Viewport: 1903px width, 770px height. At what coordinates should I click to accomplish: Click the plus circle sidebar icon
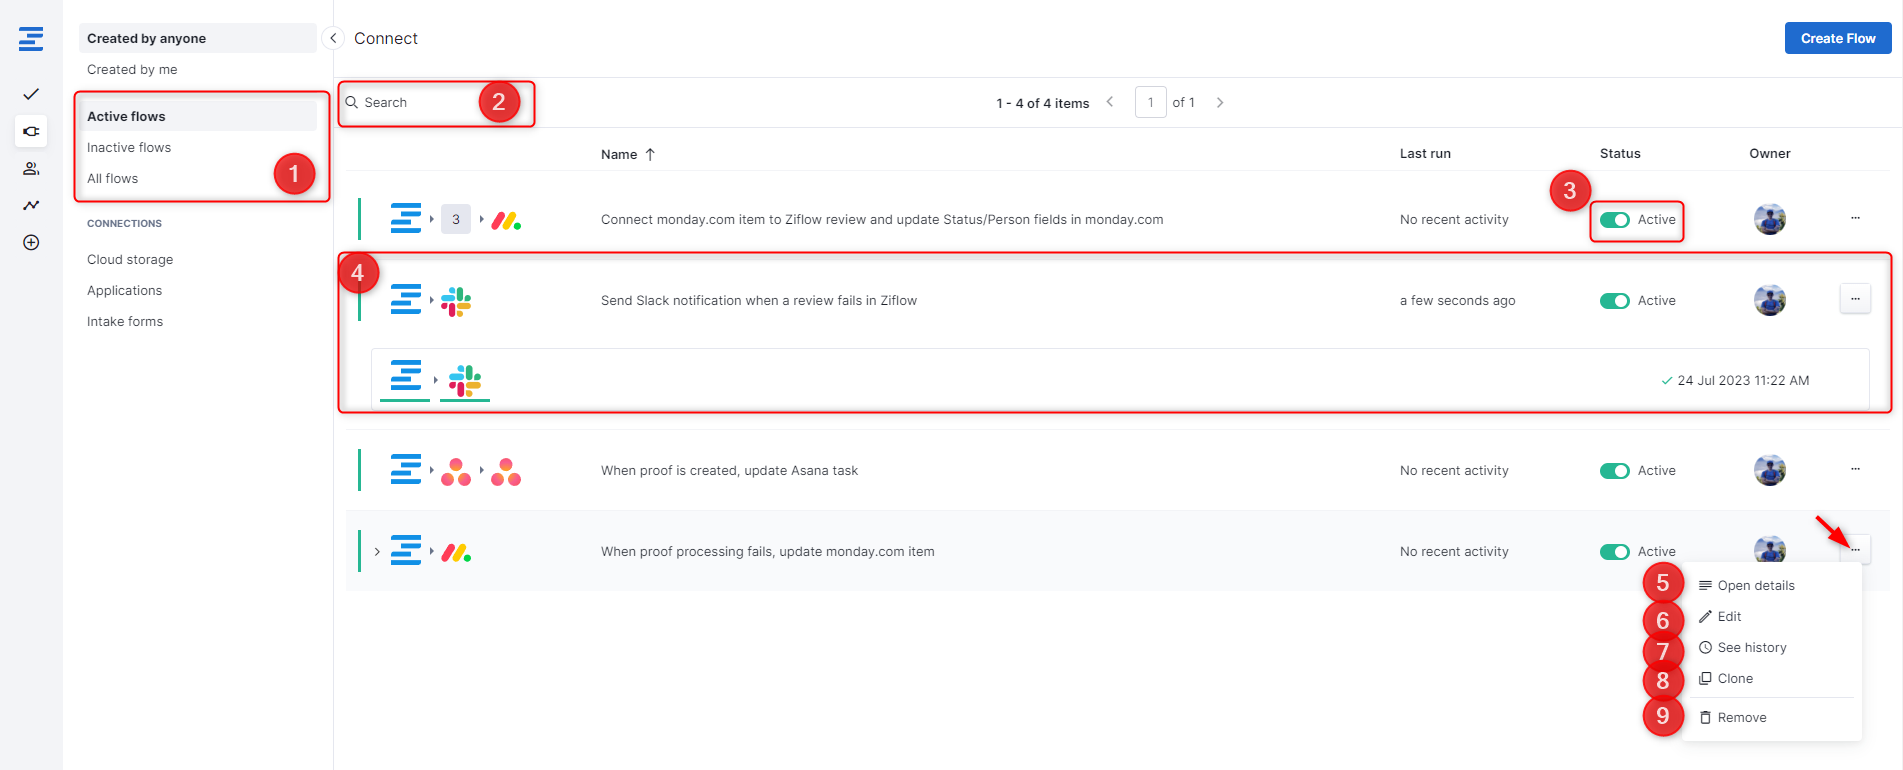click(31, 242)
